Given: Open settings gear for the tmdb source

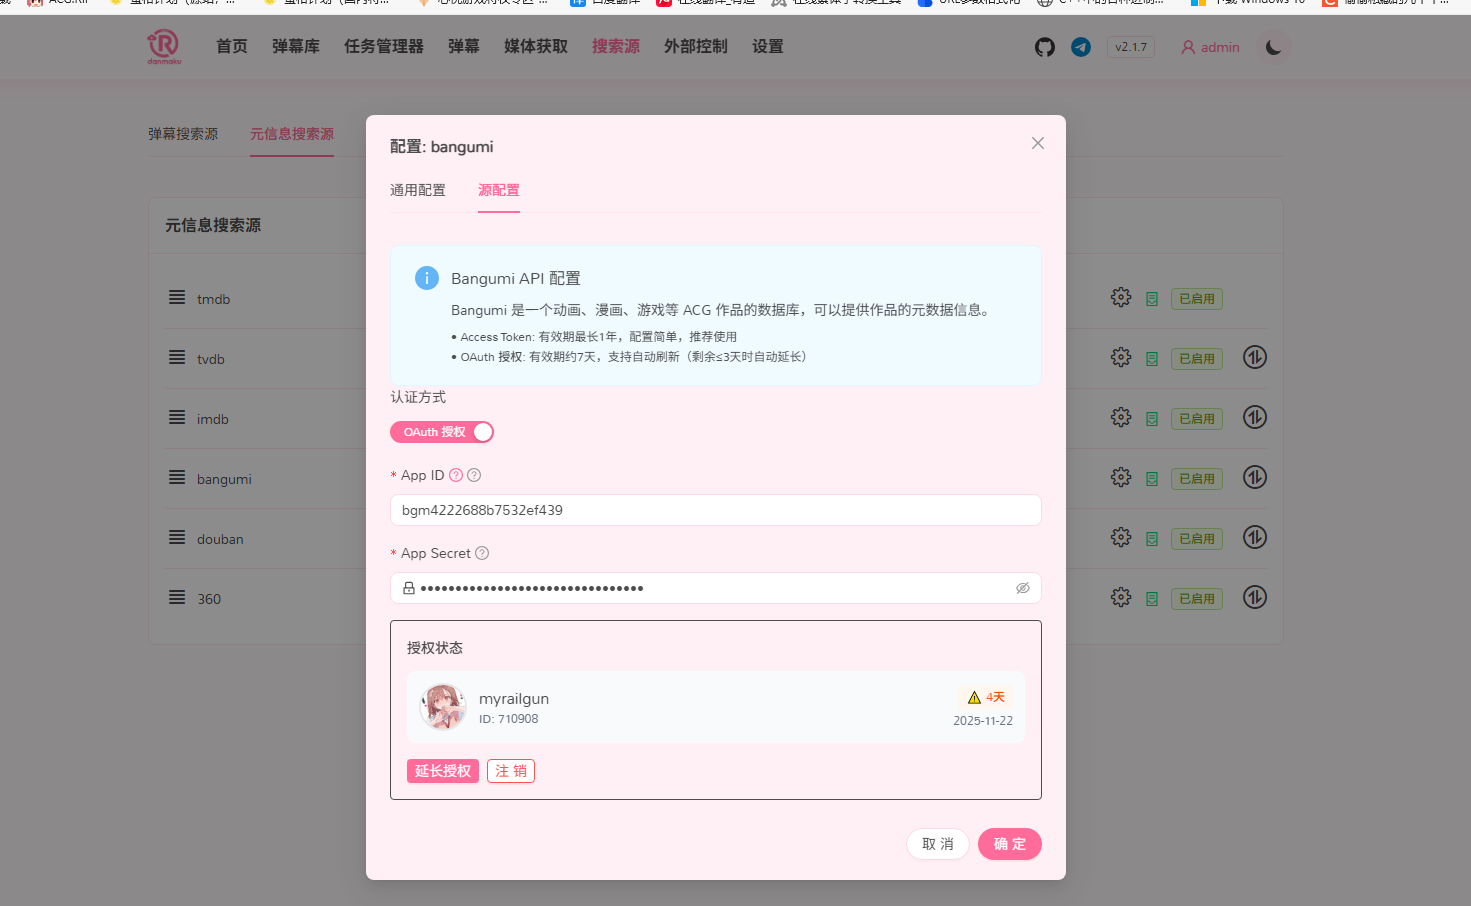Looking at the screenshot, I should (1121, 297).
